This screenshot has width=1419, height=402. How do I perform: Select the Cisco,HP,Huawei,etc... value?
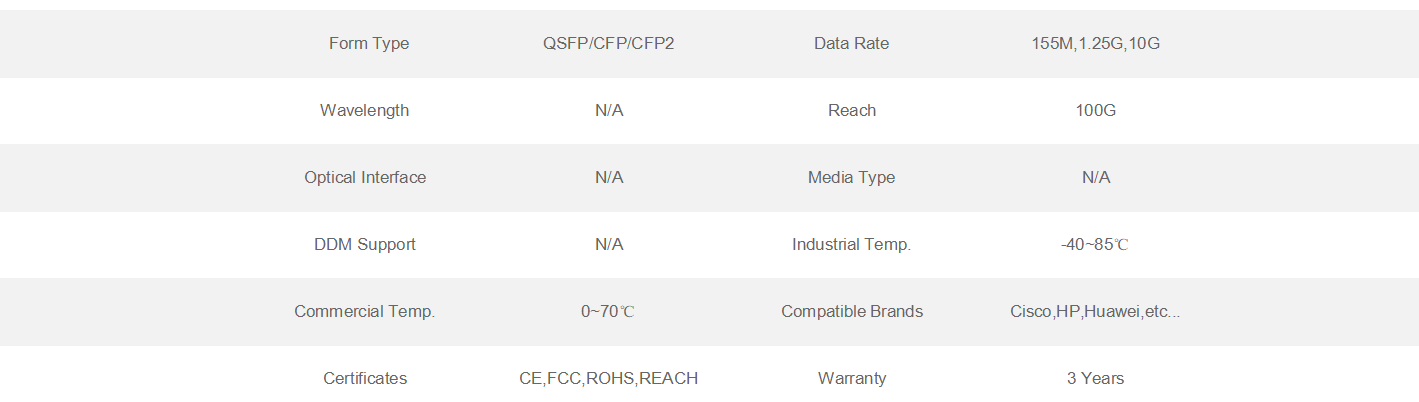point(1095,311)
